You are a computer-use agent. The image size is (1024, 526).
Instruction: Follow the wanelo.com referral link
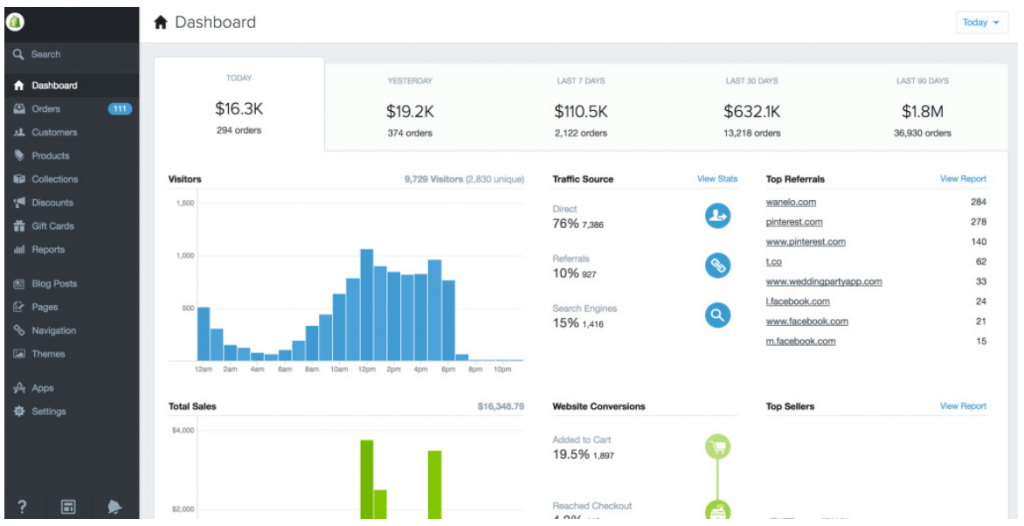(x=790, y=202)
